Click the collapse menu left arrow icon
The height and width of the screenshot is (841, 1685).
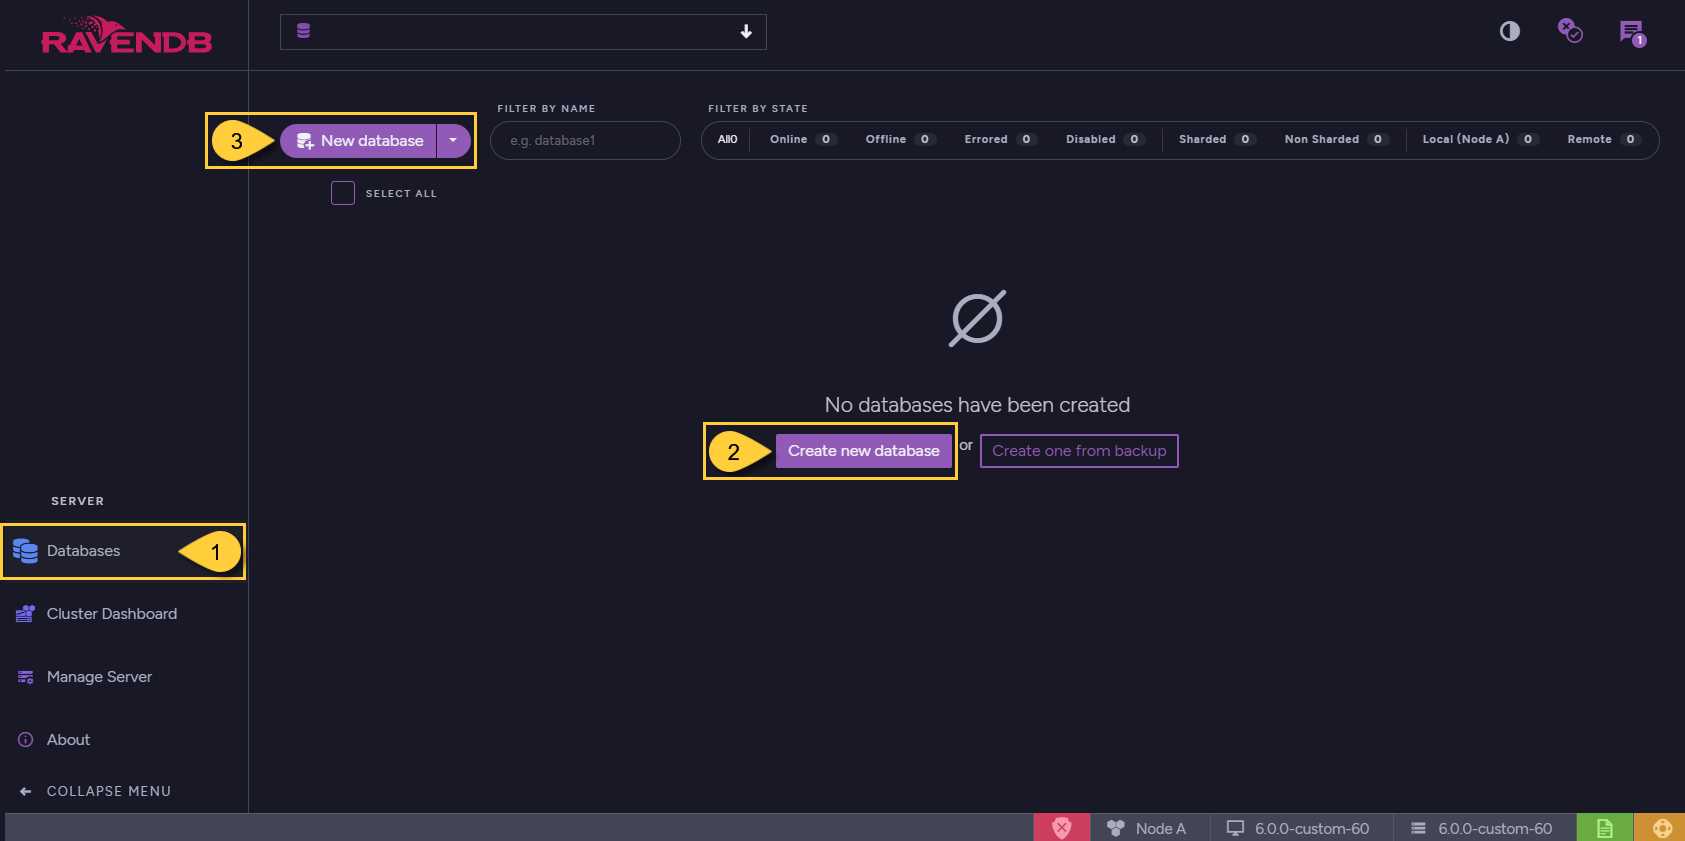(x=26, y=791)
